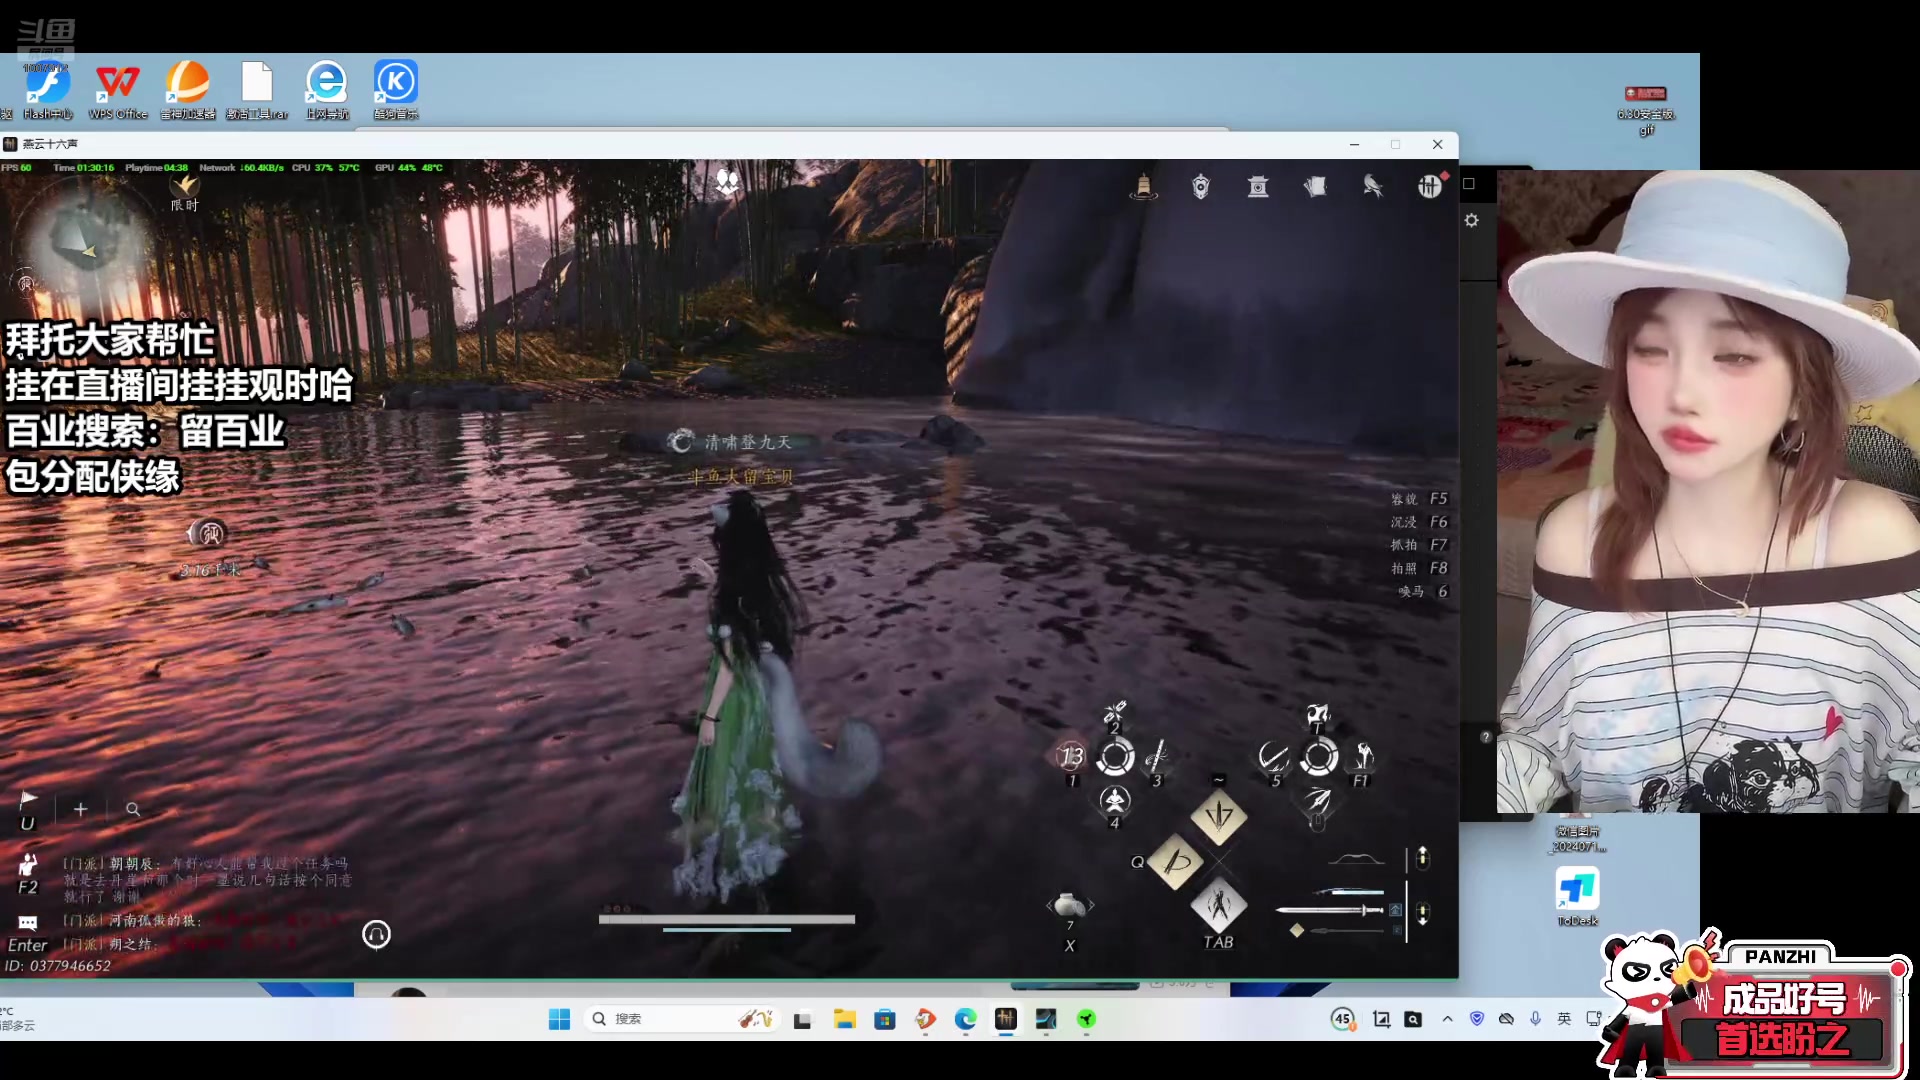This screenshot has height=1080, width=1920.
Task: Open WPS Office desktop shortcut
Action: (x=118, y=90)
